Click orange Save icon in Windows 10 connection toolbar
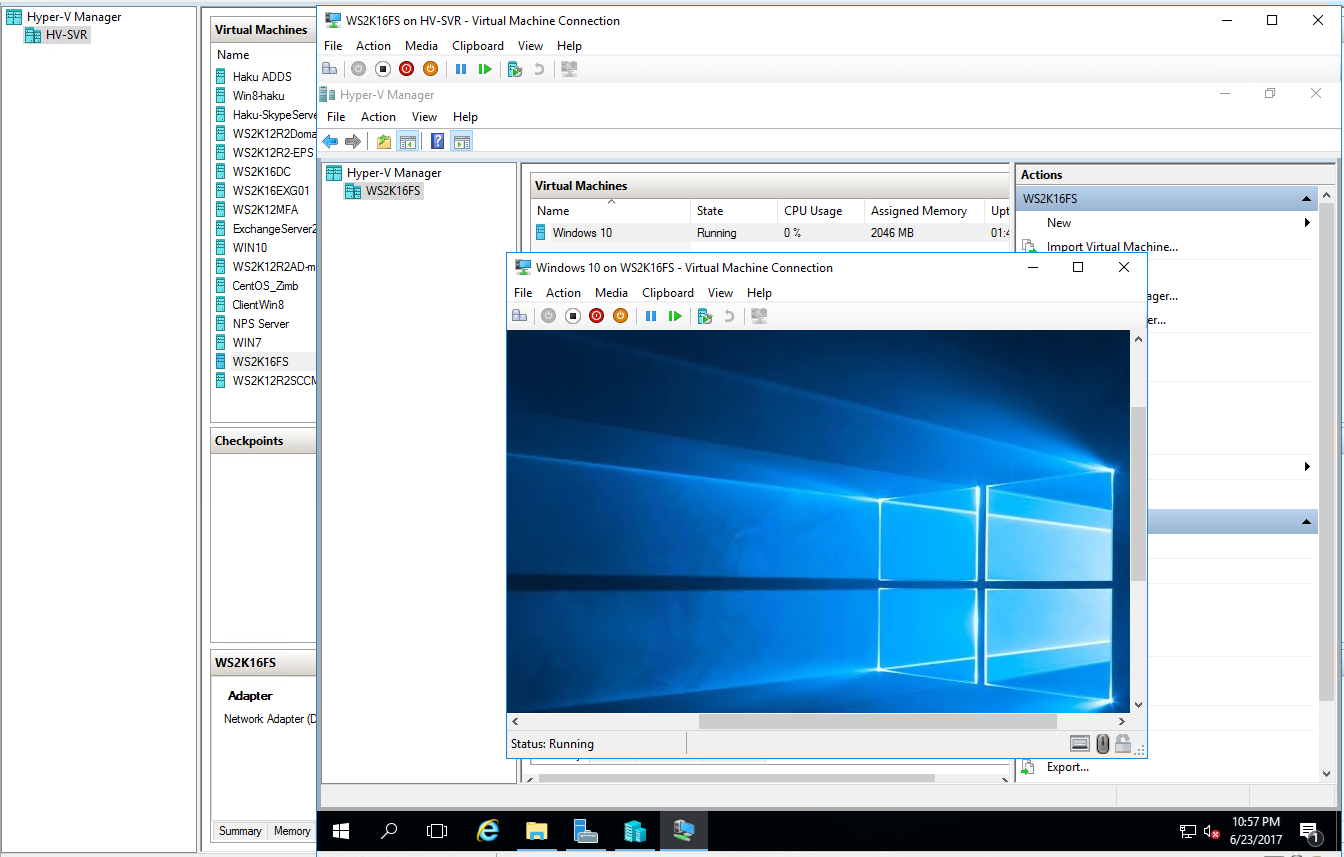Screen dimensions: 1344x857 pos(620,316)
